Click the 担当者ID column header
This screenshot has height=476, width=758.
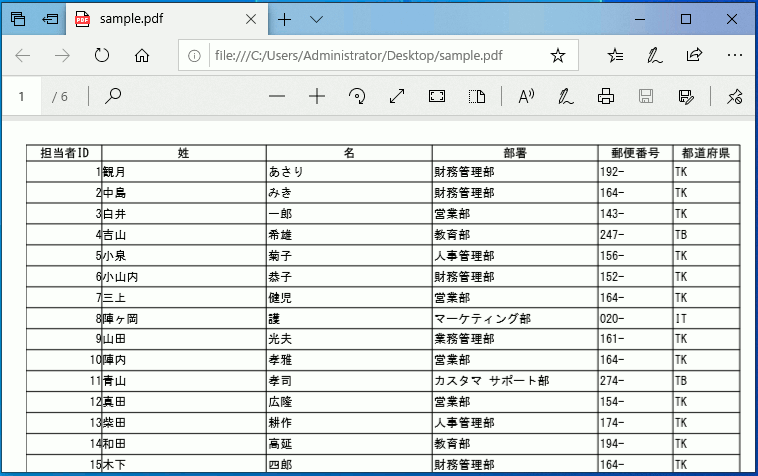tap(64, 153)
